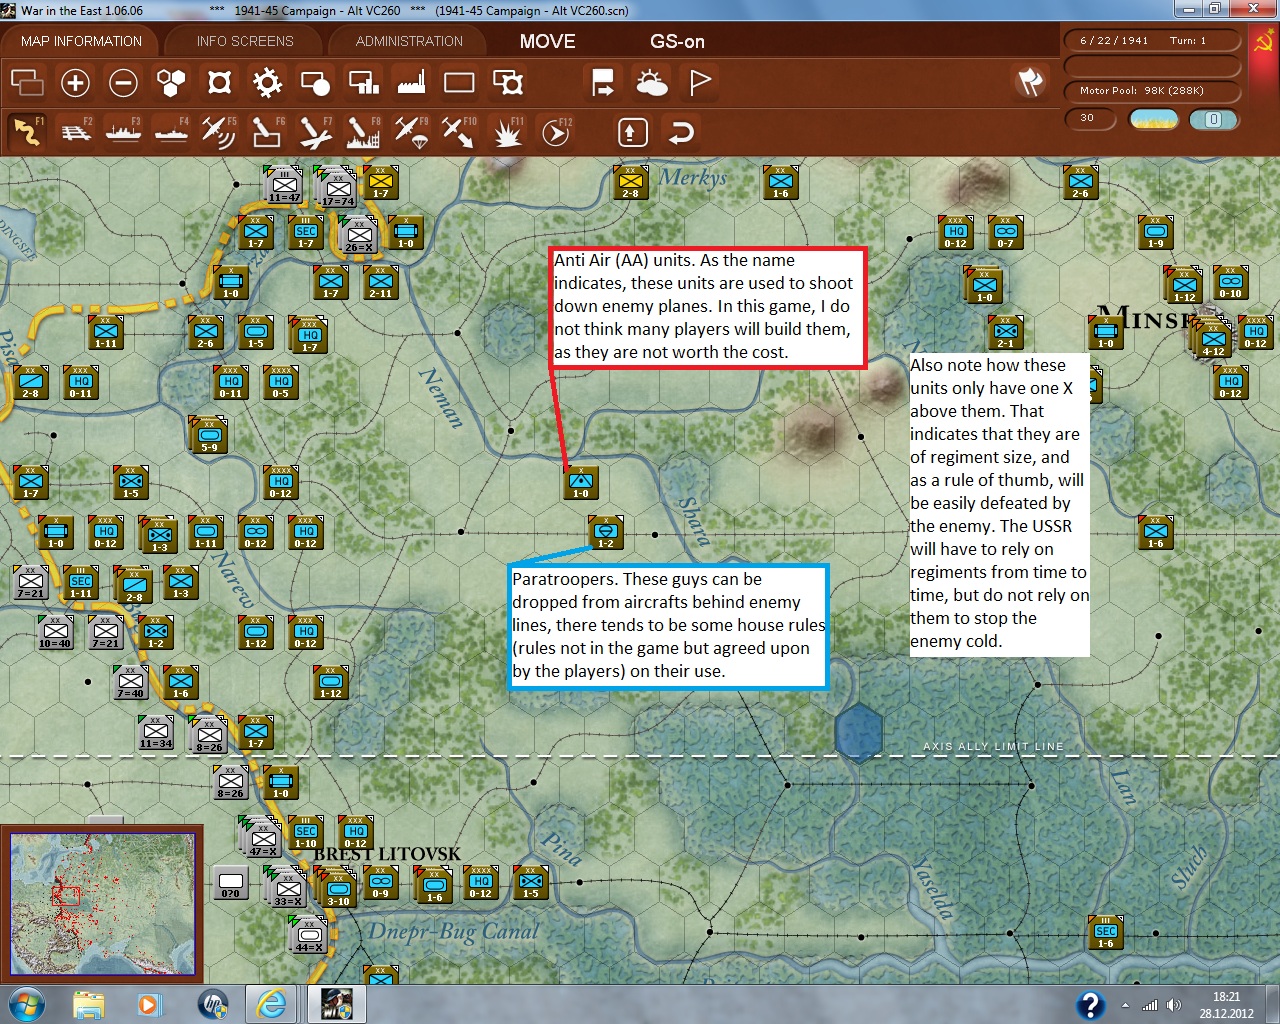Screen dimensions: 1280x1024
Task: Open the INFO SCREENS tab
Action: [245, 41]
